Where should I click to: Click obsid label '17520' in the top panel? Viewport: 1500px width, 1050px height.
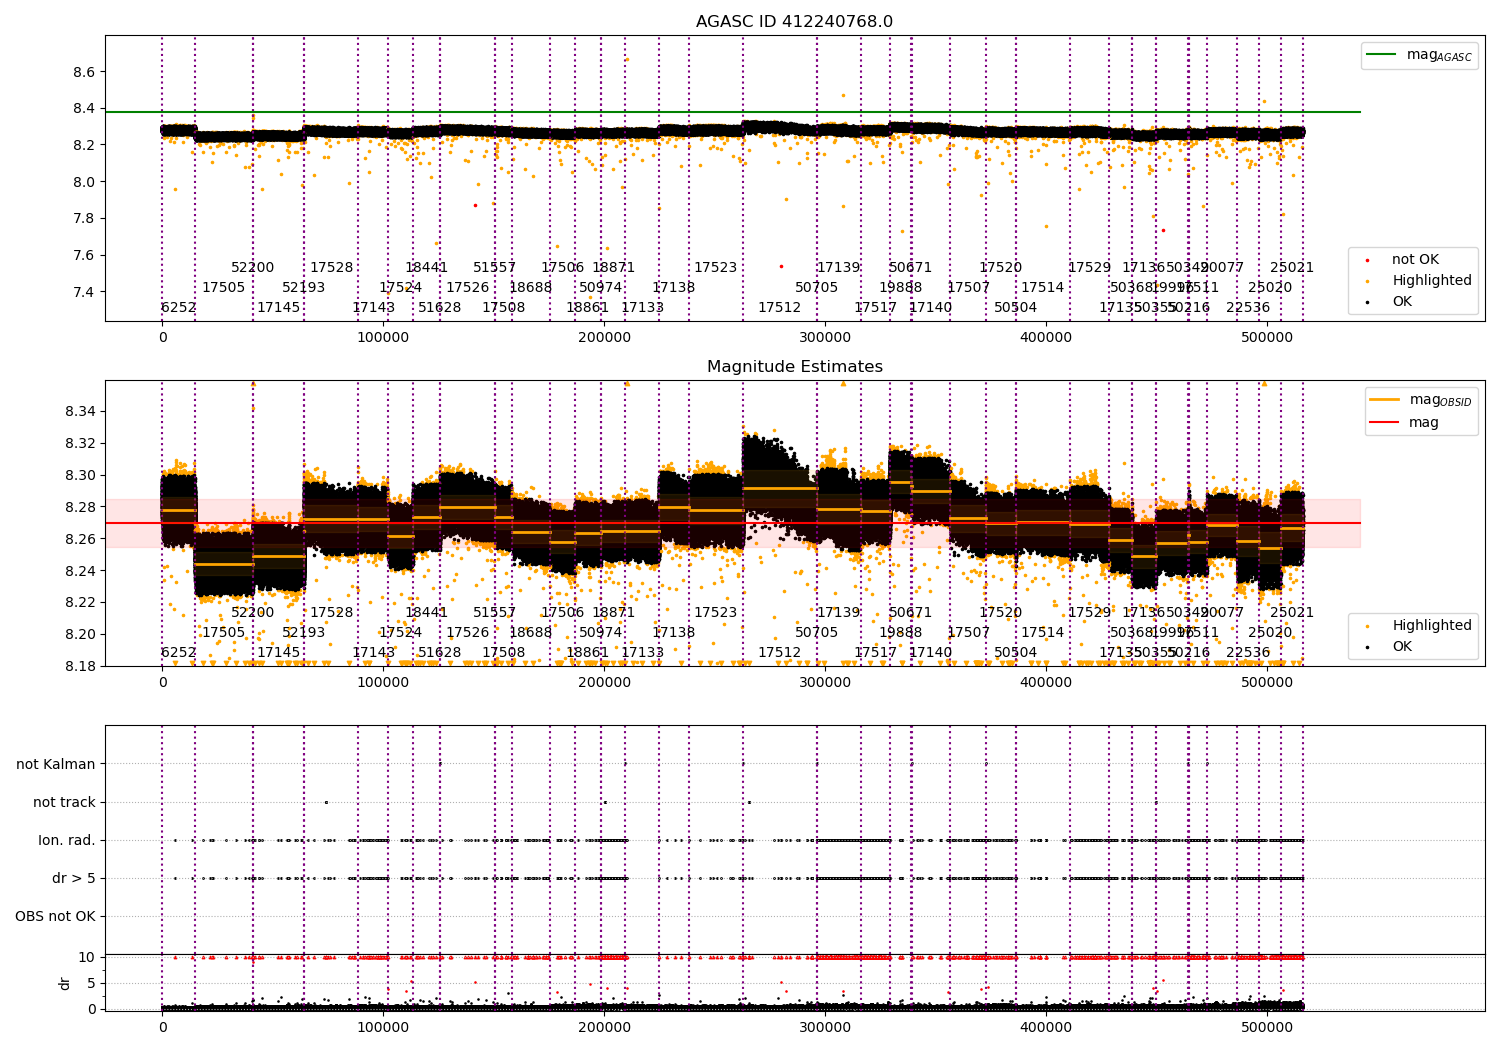[x=1001, y=267]
